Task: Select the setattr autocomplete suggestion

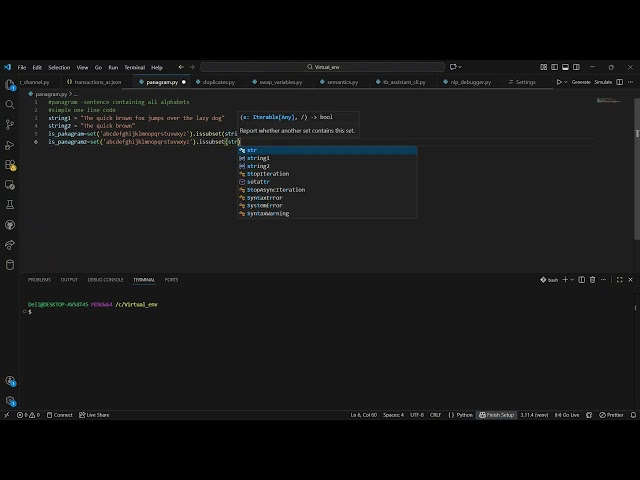Action: [327, 182]
